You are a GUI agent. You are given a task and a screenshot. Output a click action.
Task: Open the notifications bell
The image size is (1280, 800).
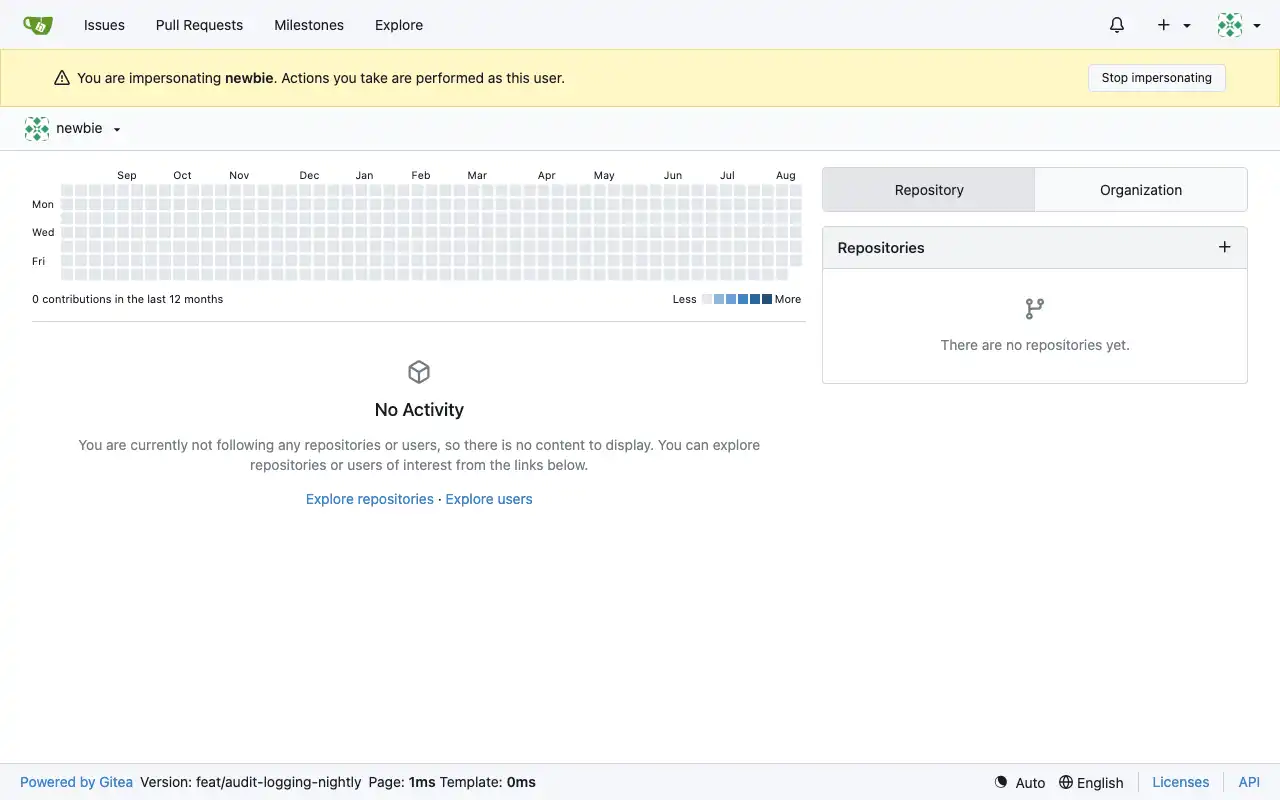tap(1117, 25)
